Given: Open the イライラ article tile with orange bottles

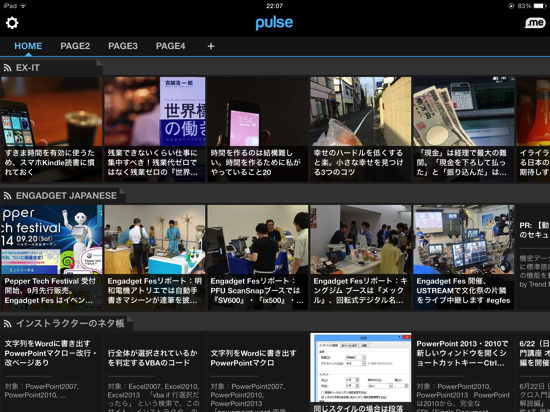Looking at the screenshot, I should pos(533,129).
